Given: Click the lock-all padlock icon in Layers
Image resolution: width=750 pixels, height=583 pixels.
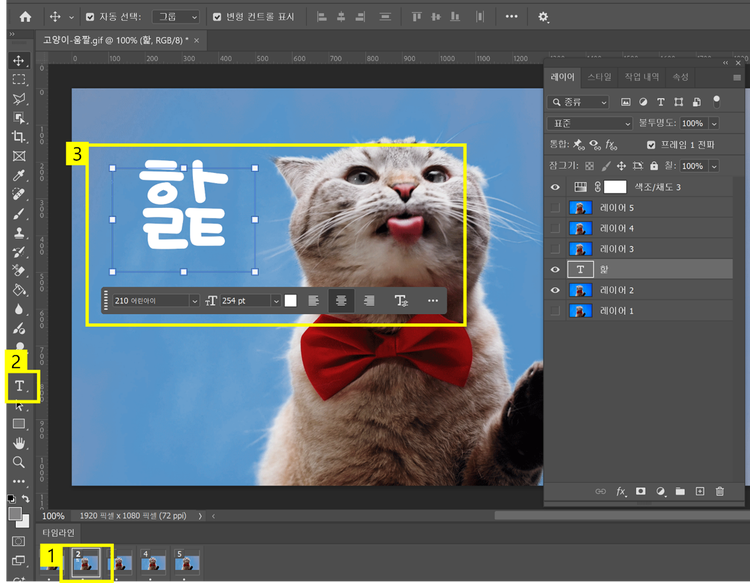Looking at the screenshot, I should pyautogui.click(x=654, y=166).
